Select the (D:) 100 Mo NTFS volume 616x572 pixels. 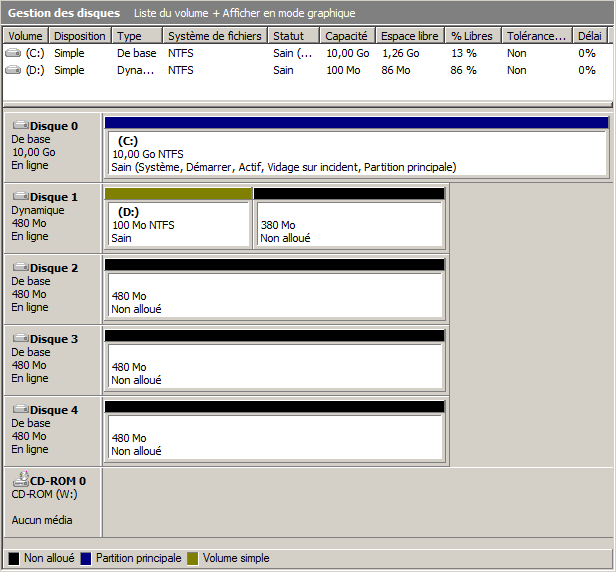click(177, 225)
